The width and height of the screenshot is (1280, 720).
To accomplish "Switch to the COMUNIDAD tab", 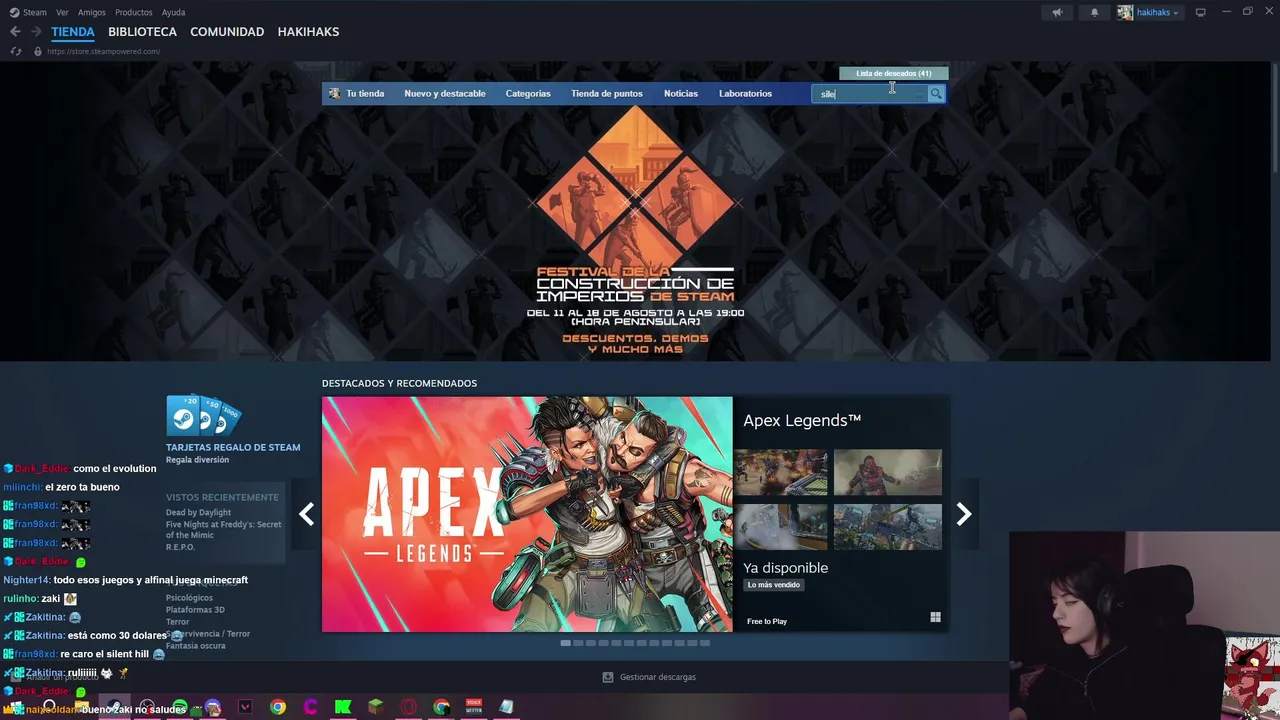I will [227, 32].
